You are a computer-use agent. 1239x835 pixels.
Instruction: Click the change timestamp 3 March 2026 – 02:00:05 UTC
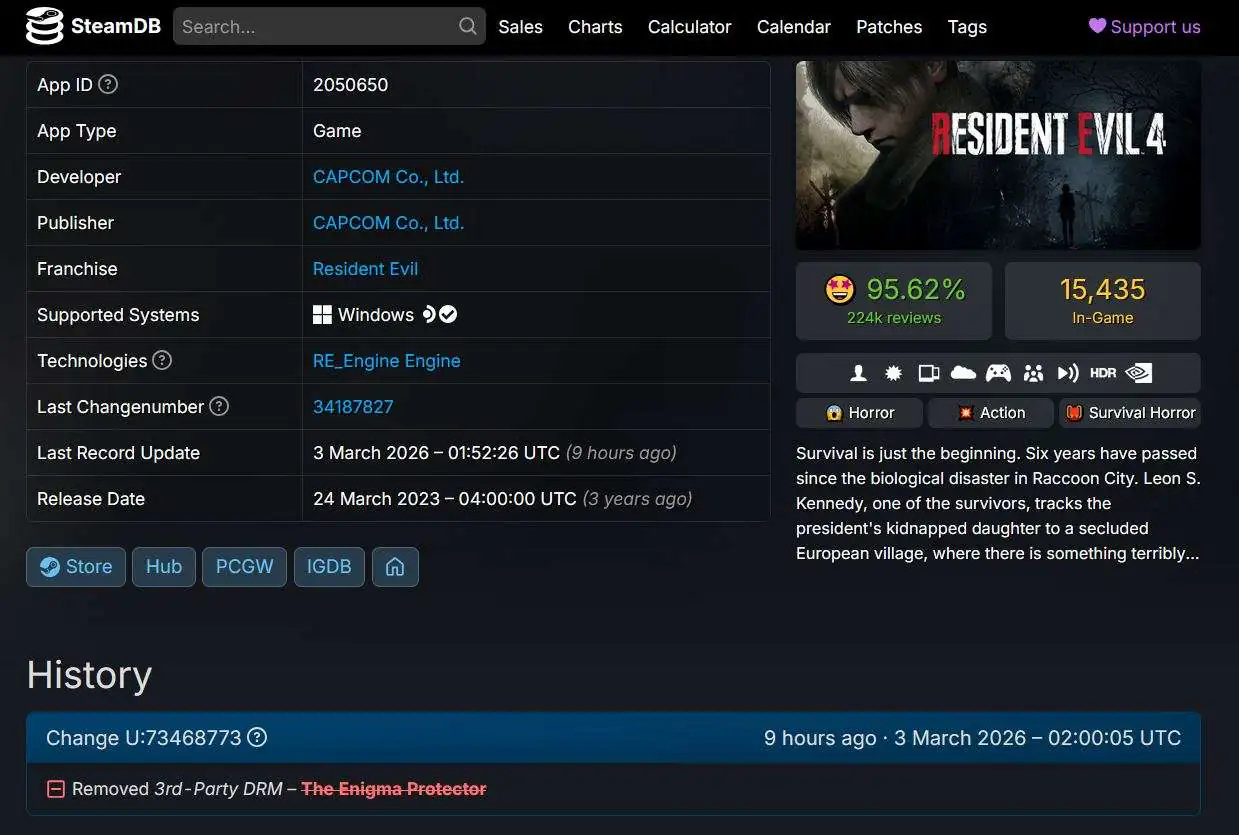pos(1038,738)
